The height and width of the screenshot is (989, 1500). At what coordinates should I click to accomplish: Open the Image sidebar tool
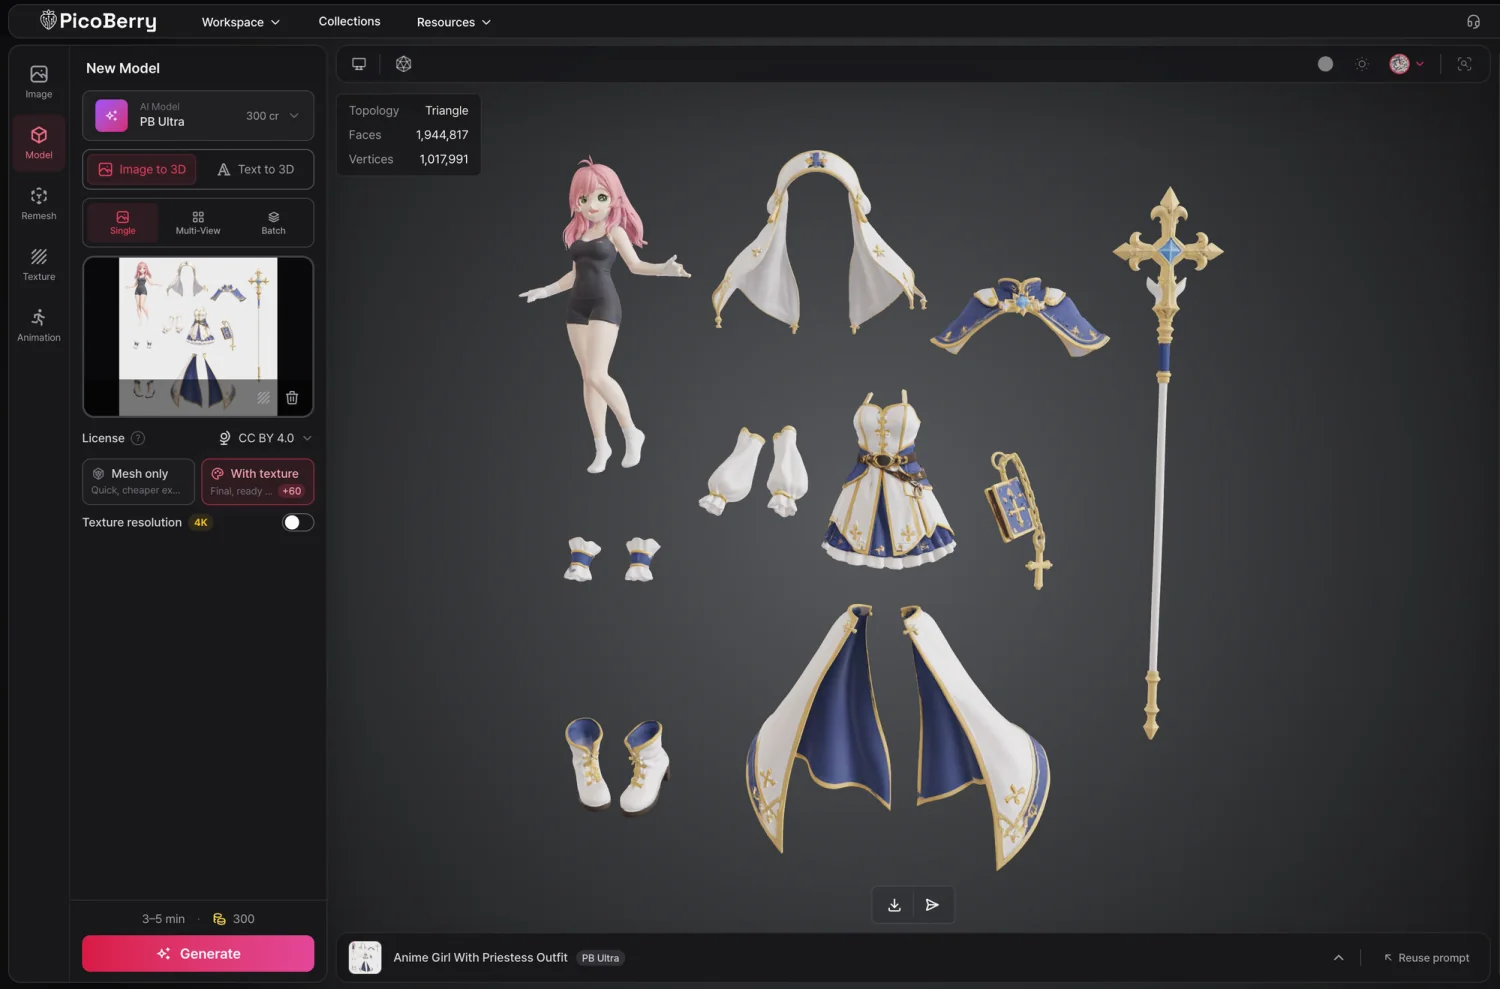click(39, 82)
